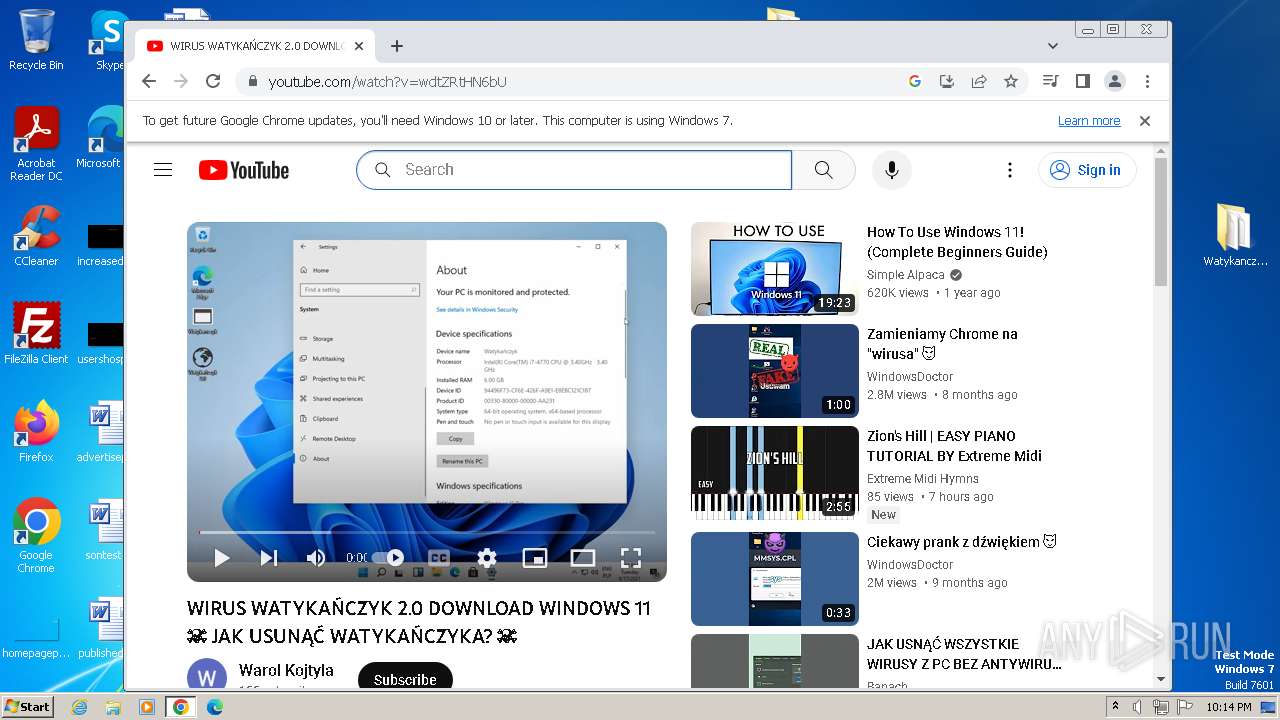Switch to theater mode
Image resolution: width=1280 pixels, height=720 pixels.
click(583, 558)
